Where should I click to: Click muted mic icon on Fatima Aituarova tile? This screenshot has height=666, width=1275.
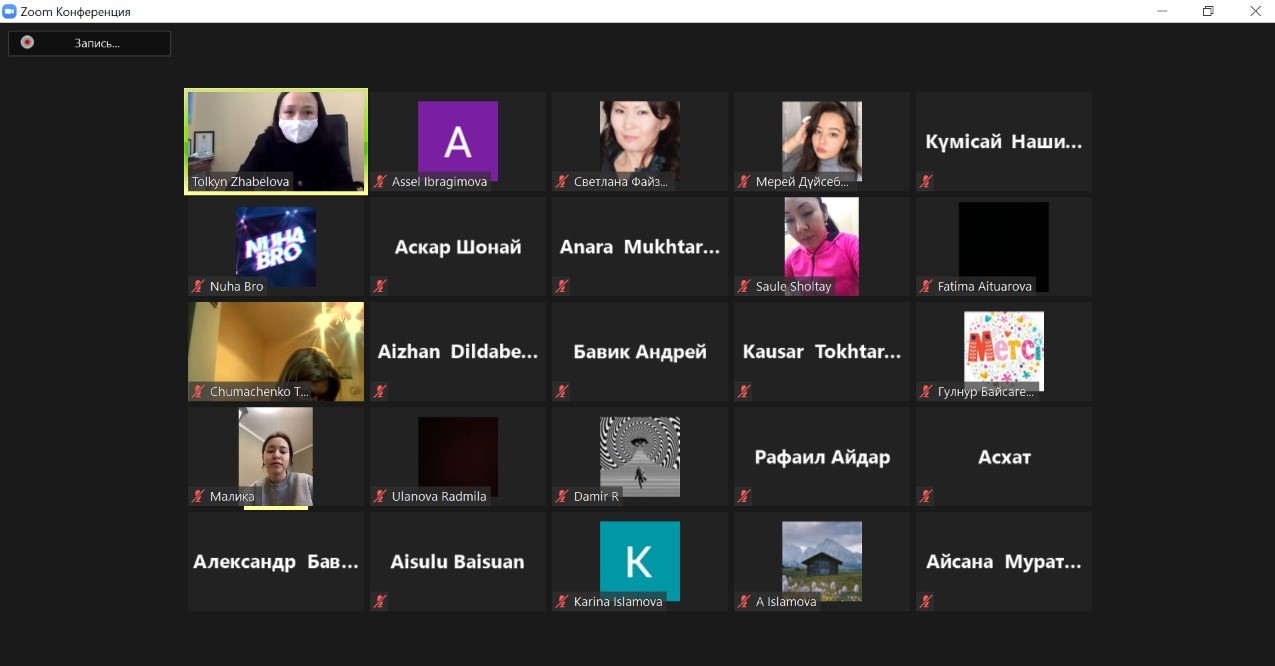coord(926,286)
